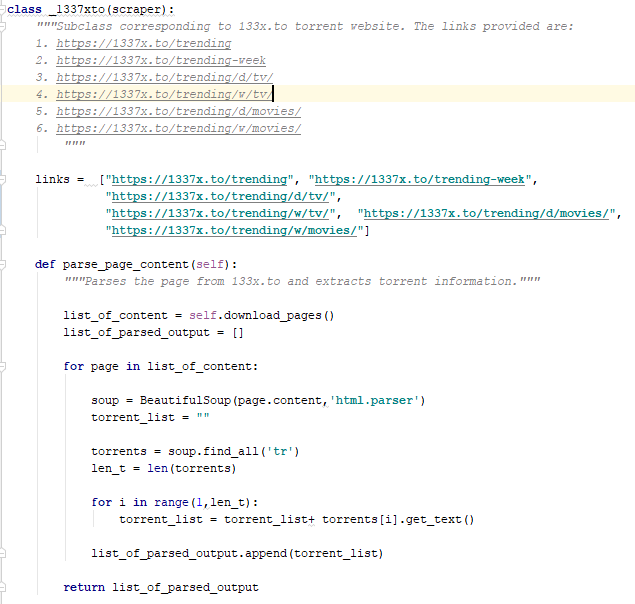The height and width of the screenshot is (604, 635).
Task: Open docstring link 1337x.to/trending
Action: pyautogui.click(x=144, y=43)
